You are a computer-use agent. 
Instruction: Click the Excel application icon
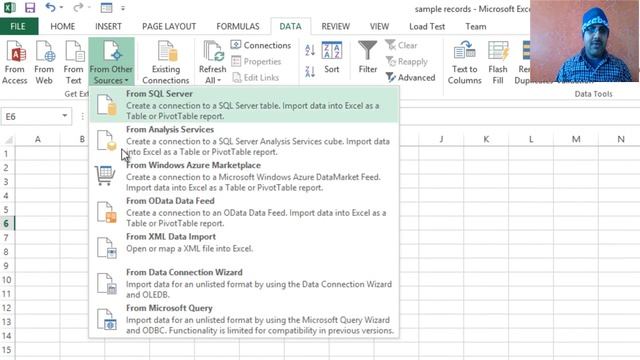pos(10,7)
